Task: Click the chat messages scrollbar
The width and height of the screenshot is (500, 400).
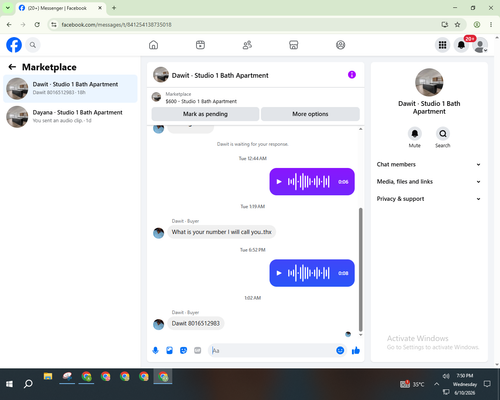Action: 360,269
